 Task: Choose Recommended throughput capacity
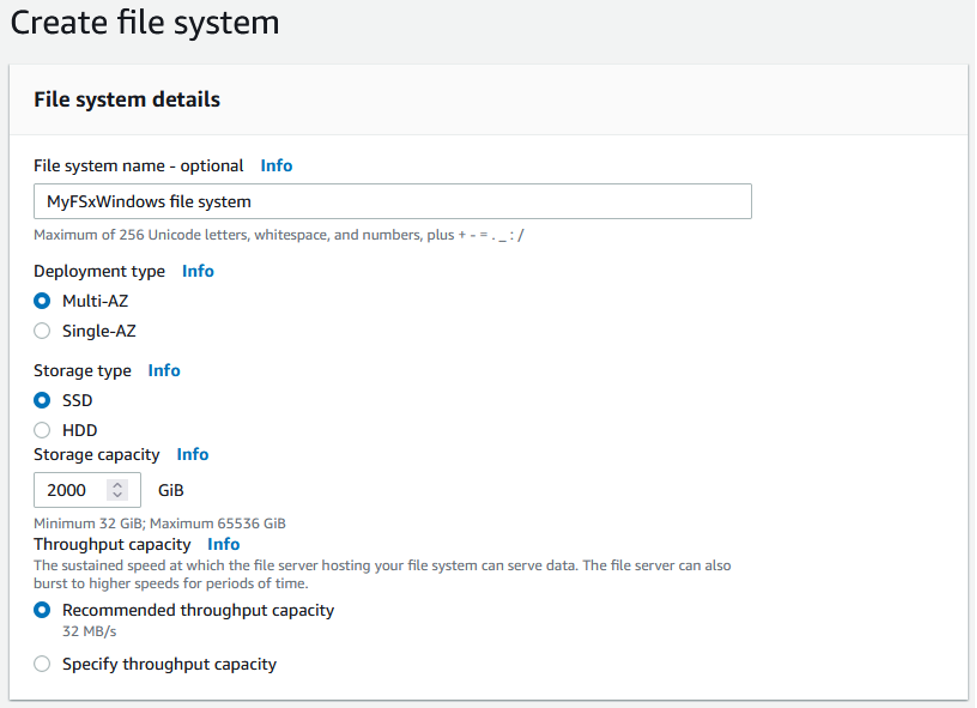coord(41,610)
